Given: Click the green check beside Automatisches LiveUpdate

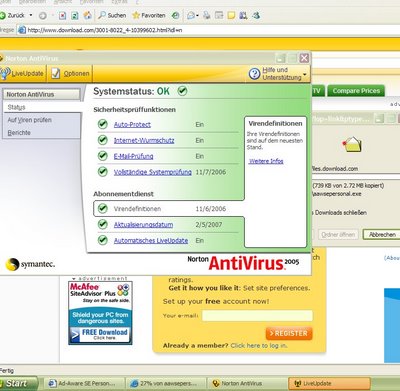Looking at the screenshot, I should pos(103,240).
